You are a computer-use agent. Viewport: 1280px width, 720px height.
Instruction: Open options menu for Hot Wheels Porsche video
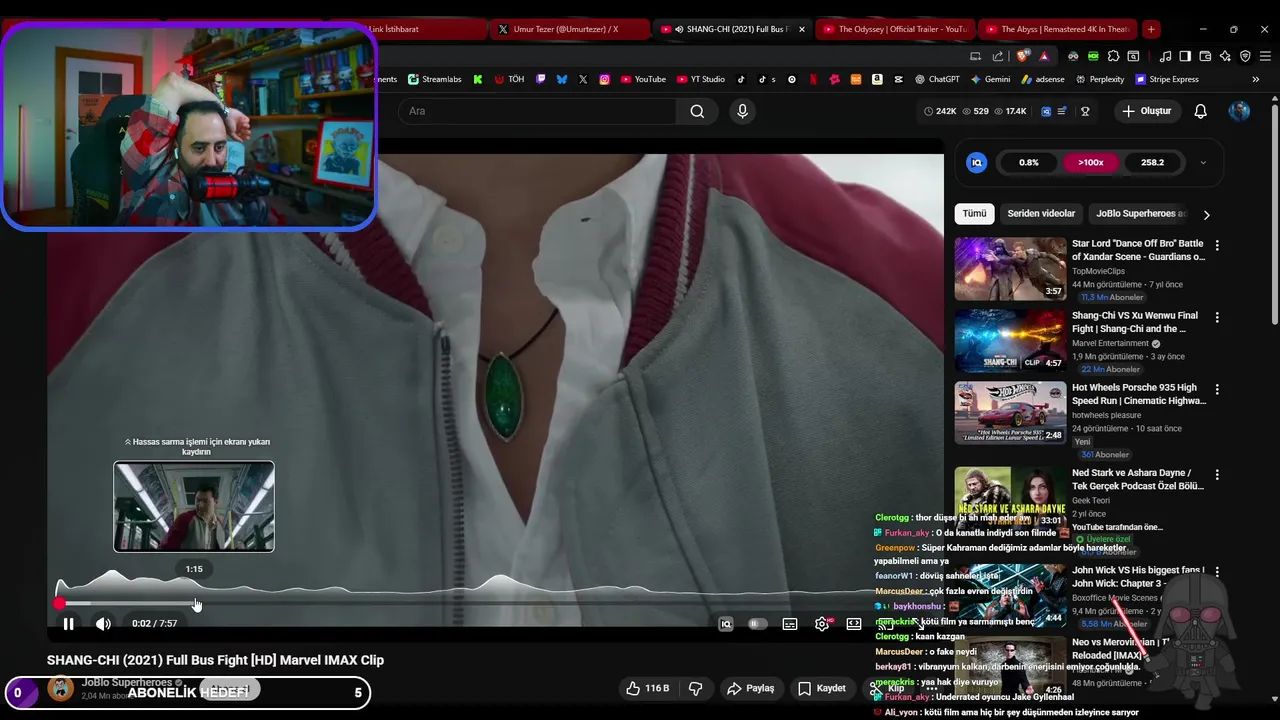[x=1217, y=389]
